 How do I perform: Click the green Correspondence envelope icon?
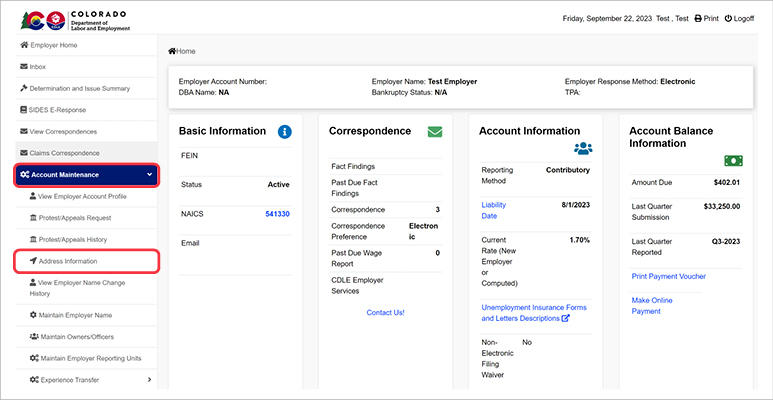click(435, 131)
